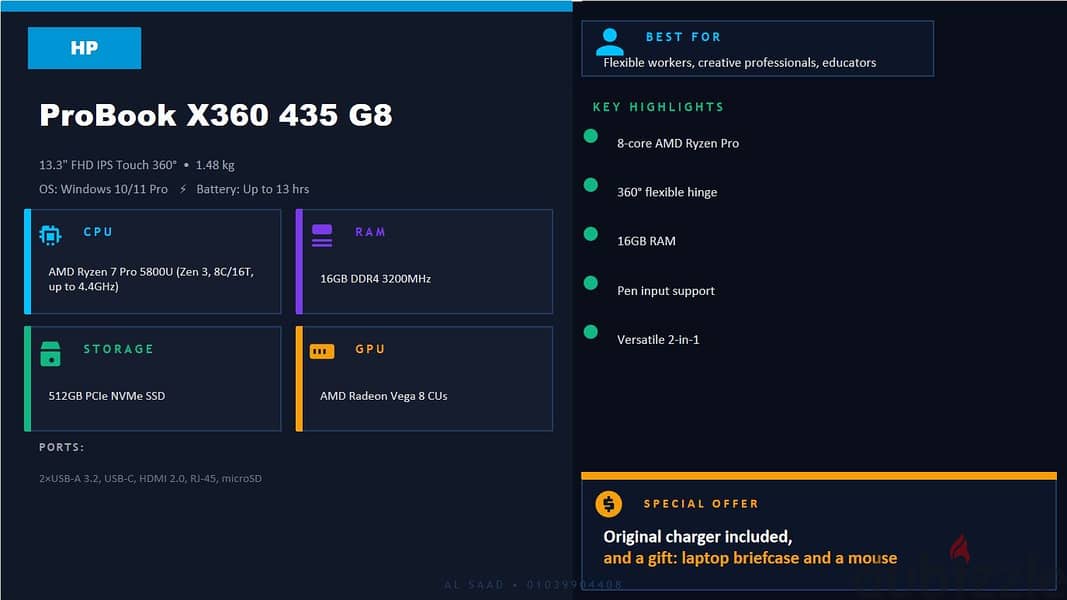Click 'Pen input support' highlight text
Image resolution: width=1067 pixels, height=600 pixels.
[x=666, y=291]
